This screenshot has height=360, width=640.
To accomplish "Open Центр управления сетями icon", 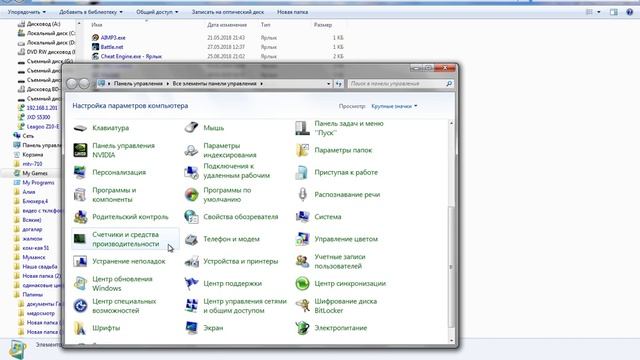I will pos(191,306).
